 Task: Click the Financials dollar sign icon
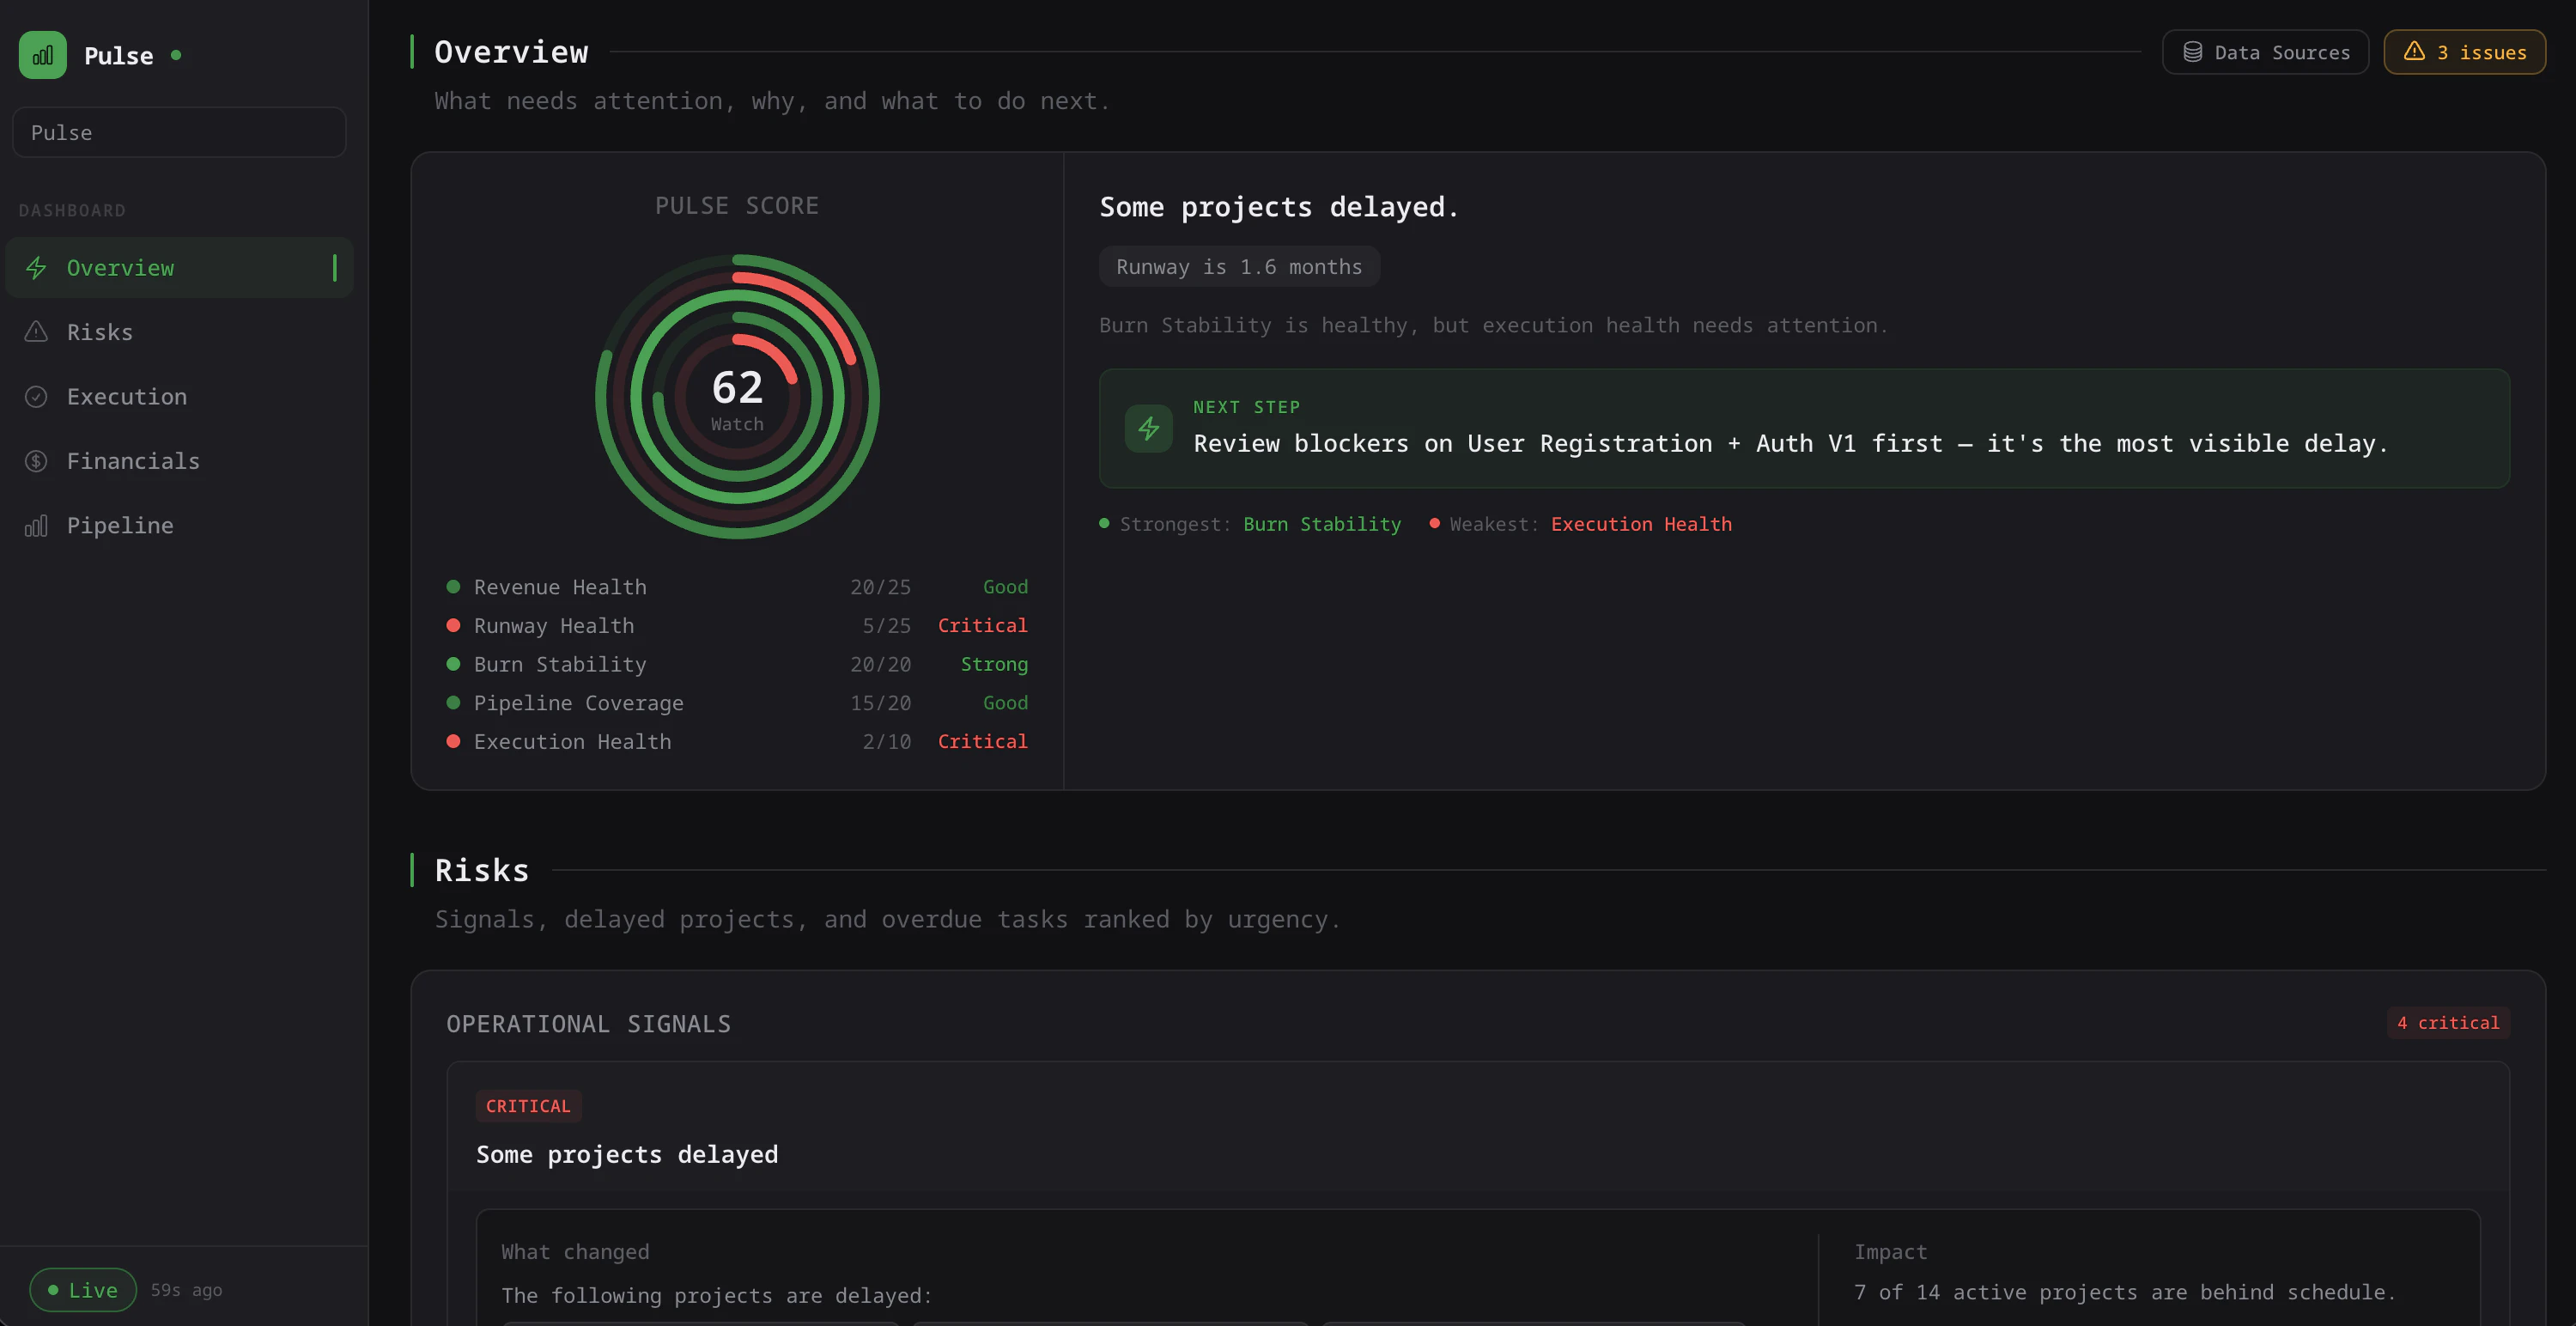[x=37, y=460]
